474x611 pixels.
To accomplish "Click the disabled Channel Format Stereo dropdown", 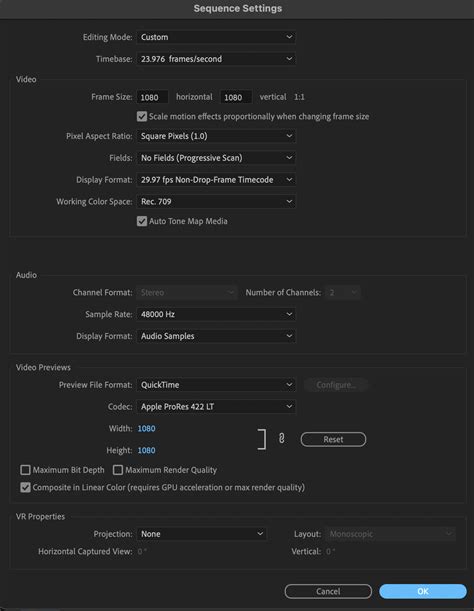I will (x=187, y=292).
